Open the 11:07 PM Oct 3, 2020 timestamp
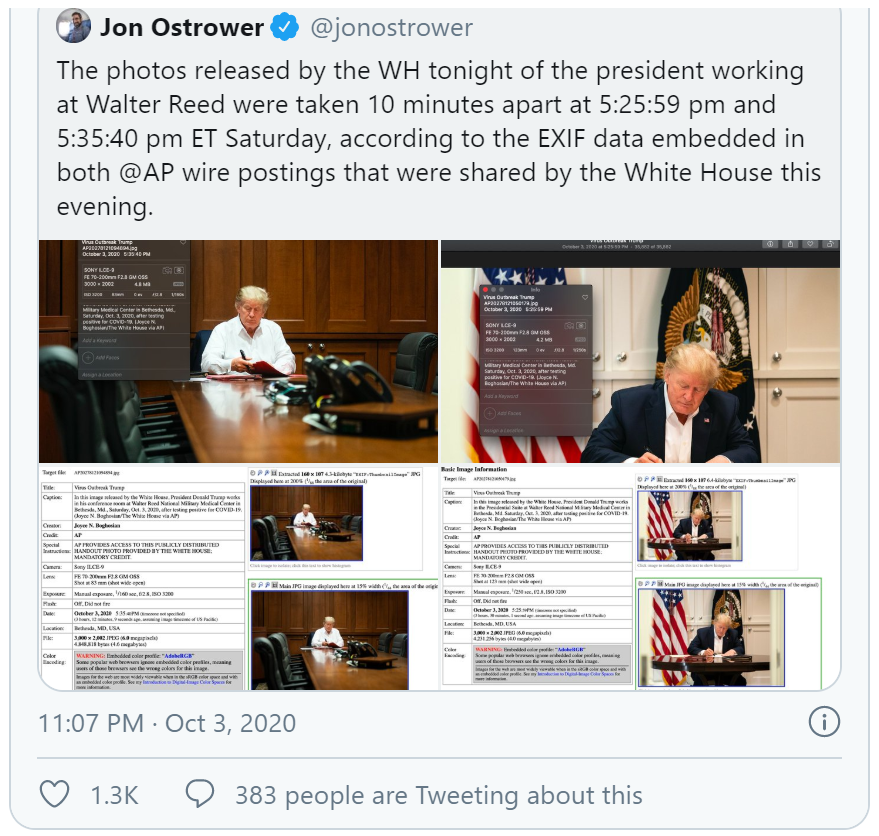879x836 pixels. 167,723
